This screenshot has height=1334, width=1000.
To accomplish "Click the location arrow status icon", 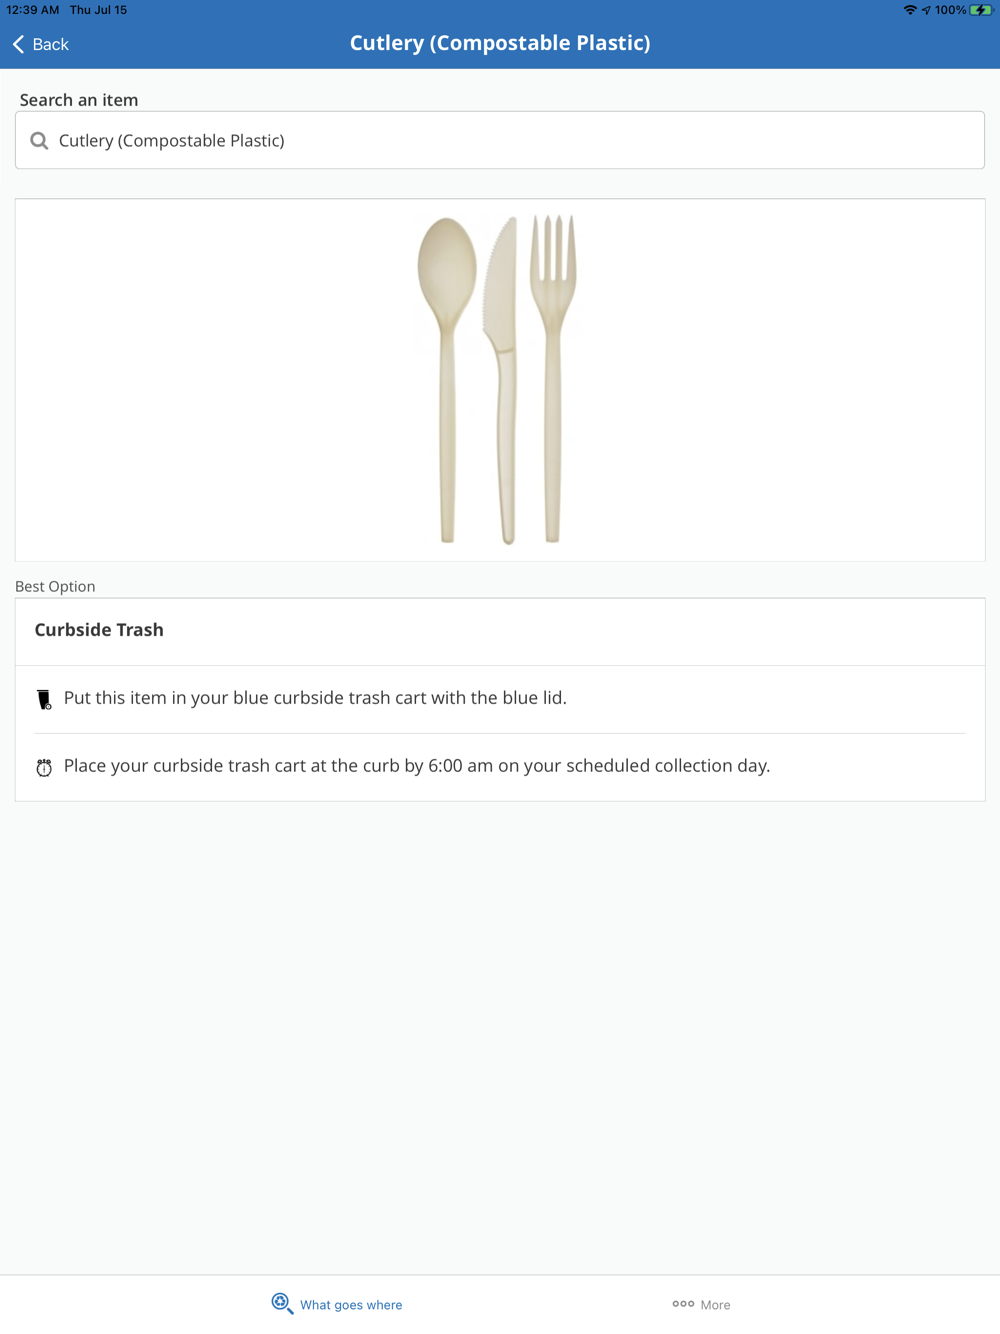I will tap(926, 10).
